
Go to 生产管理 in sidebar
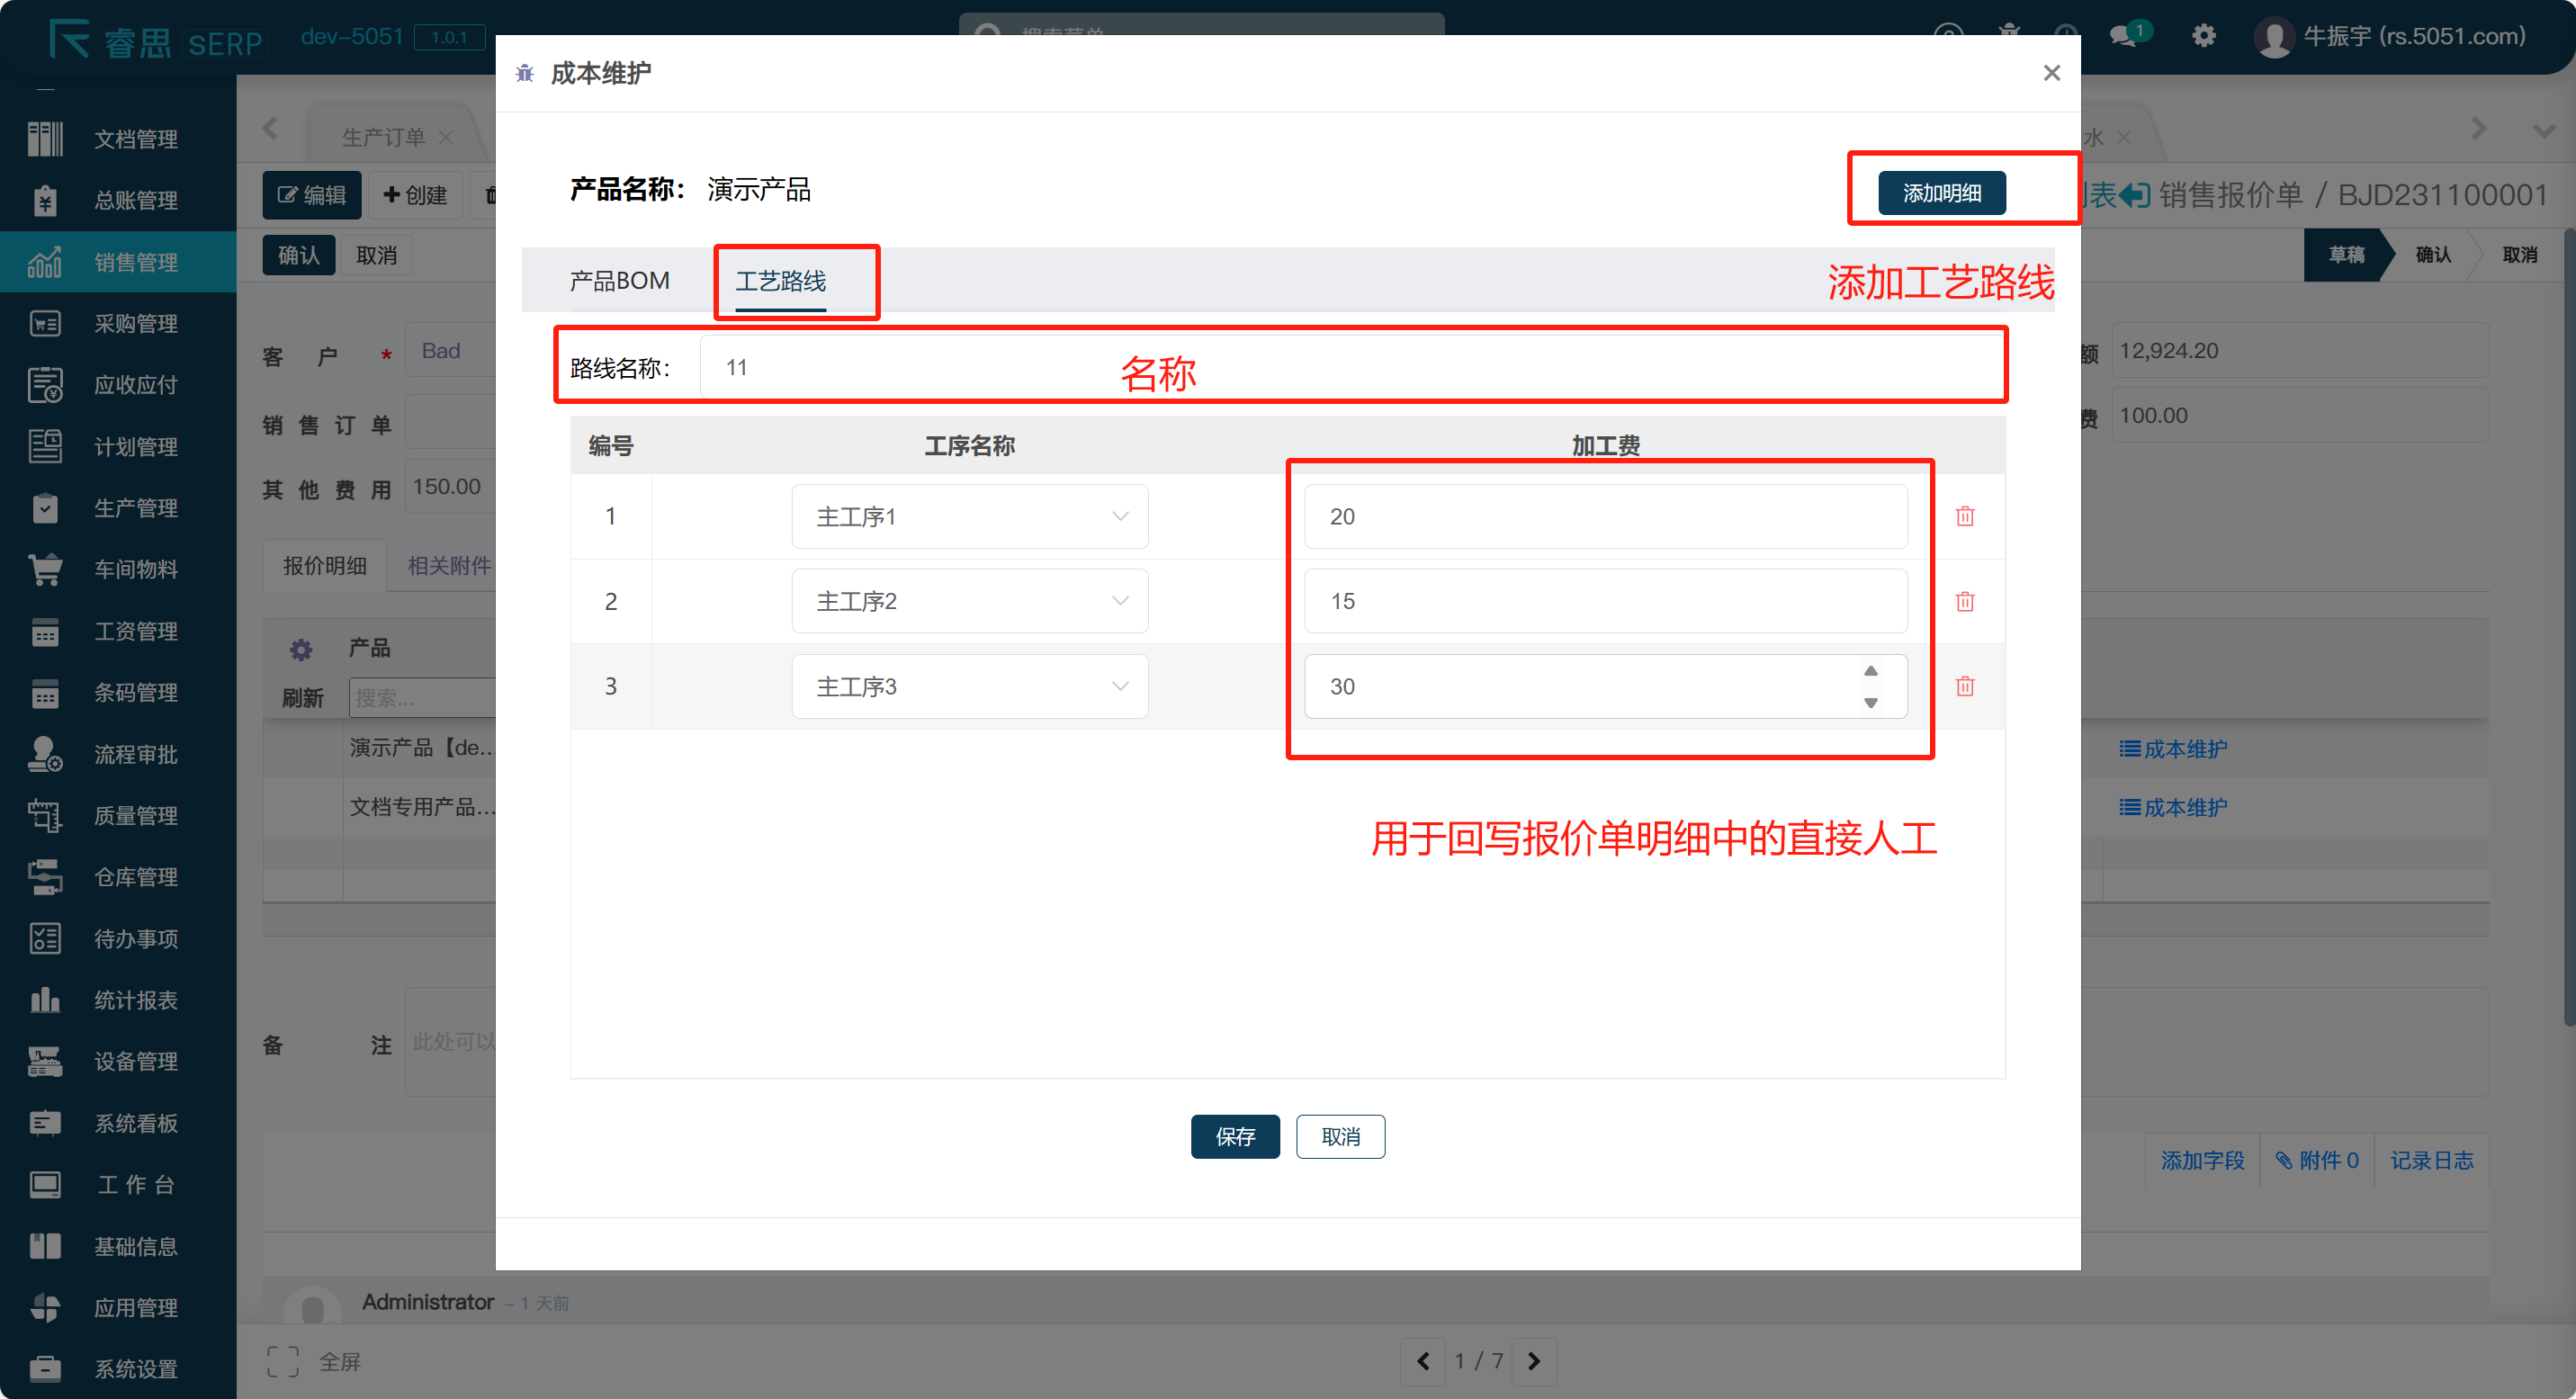tap(135, 508)
